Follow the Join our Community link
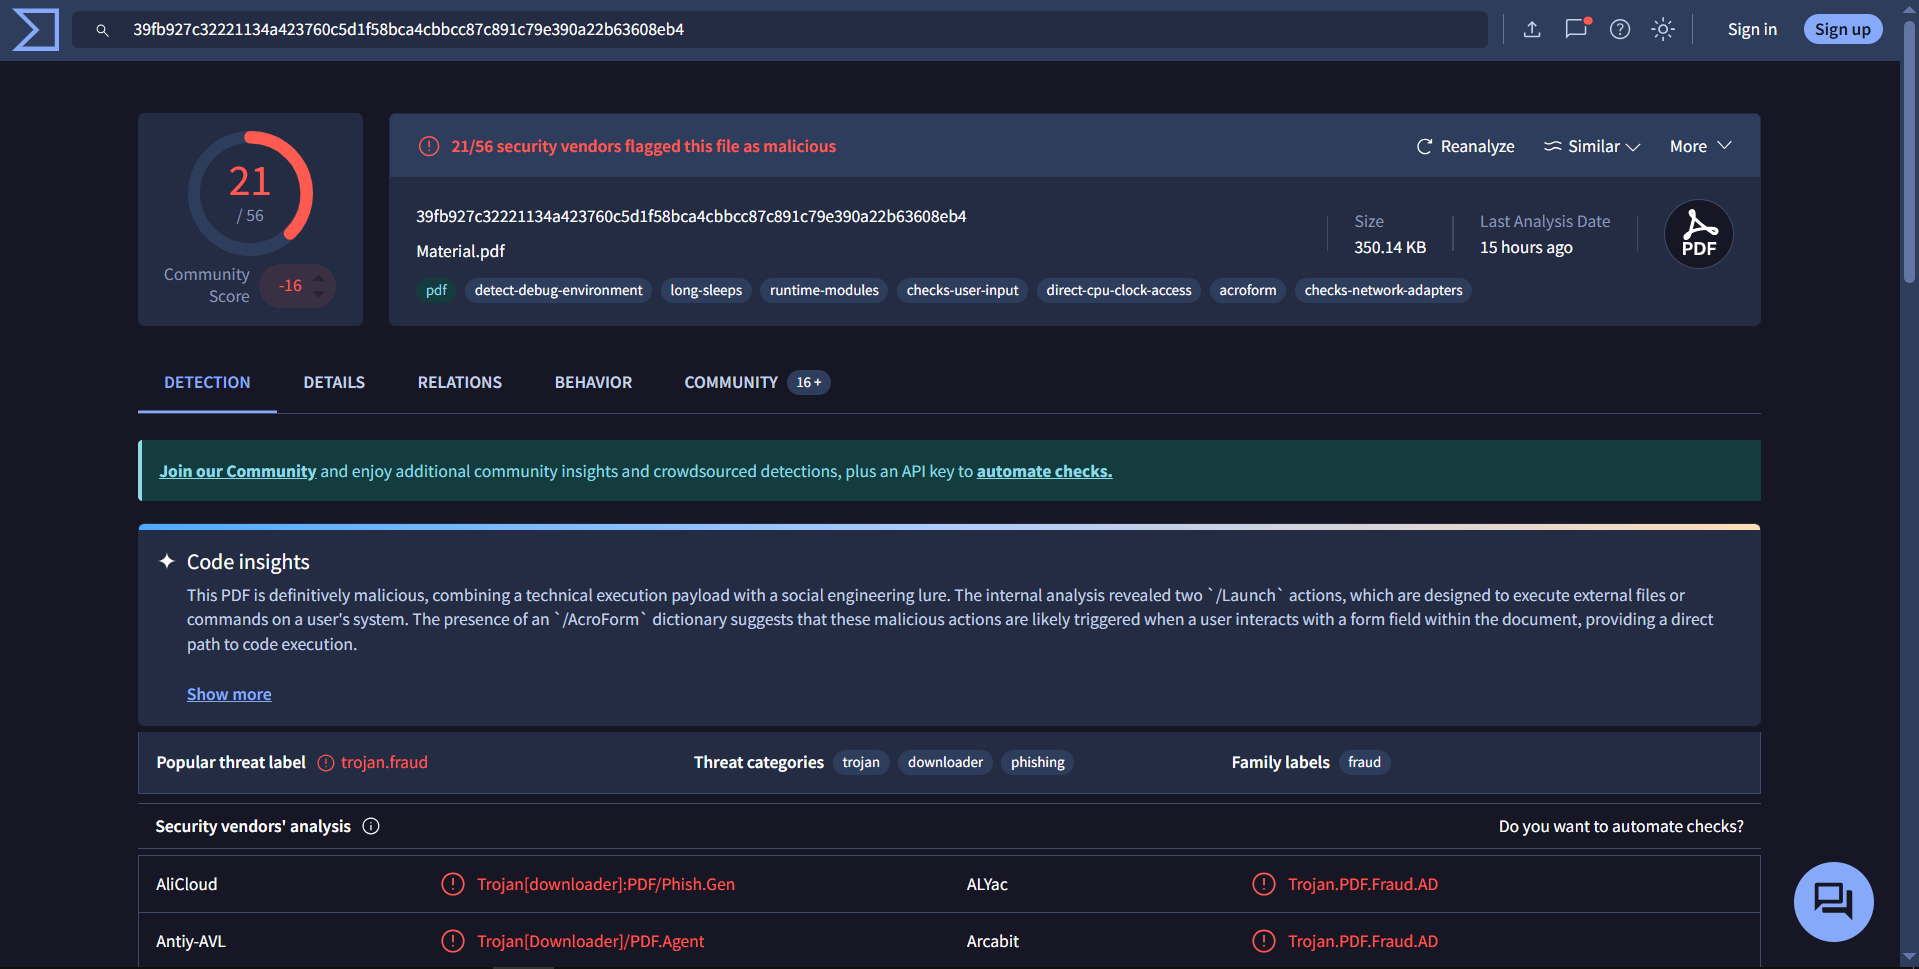 (x=237, y=470)
